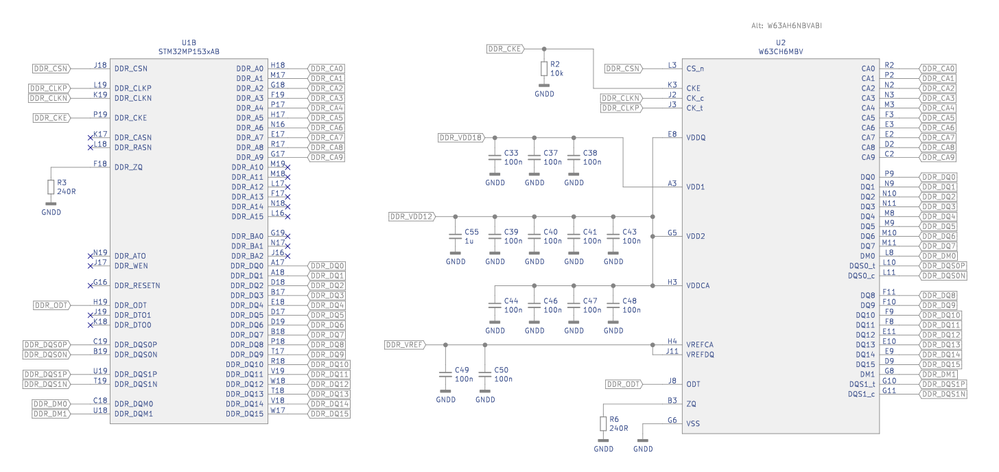Click no-connect marker on pin G16

90,286
